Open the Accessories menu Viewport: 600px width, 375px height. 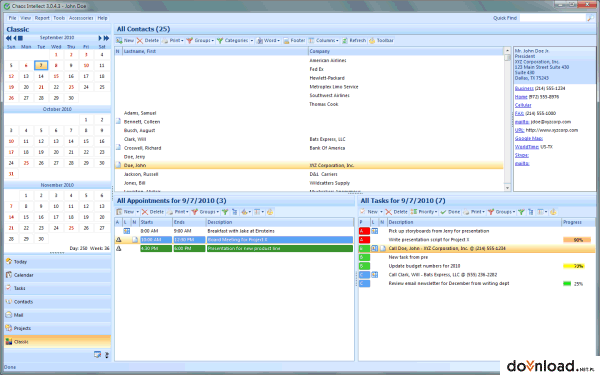click(81, 18)
